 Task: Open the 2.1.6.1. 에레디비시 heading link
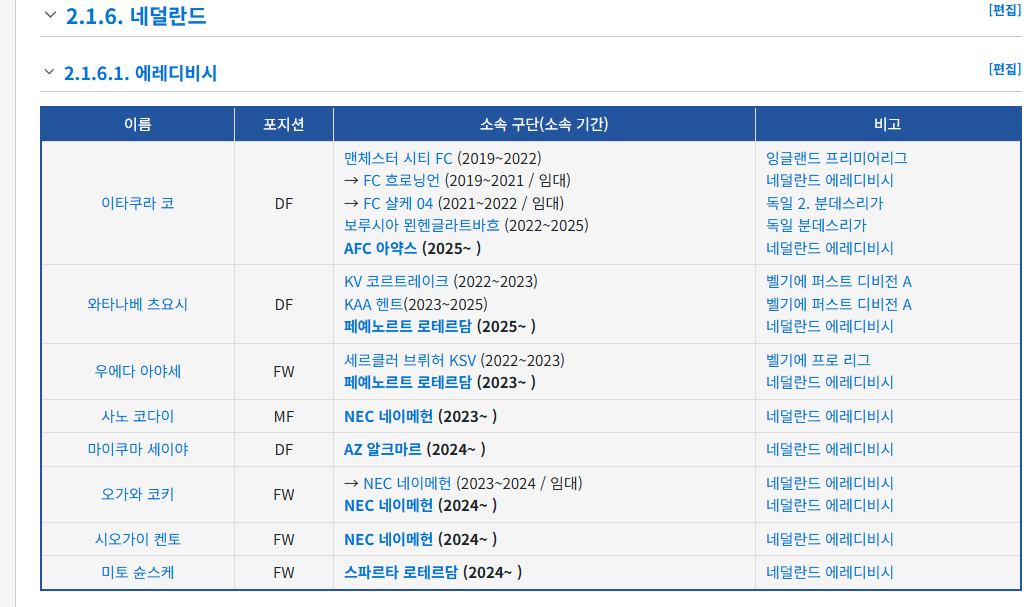tap(140, 73)
